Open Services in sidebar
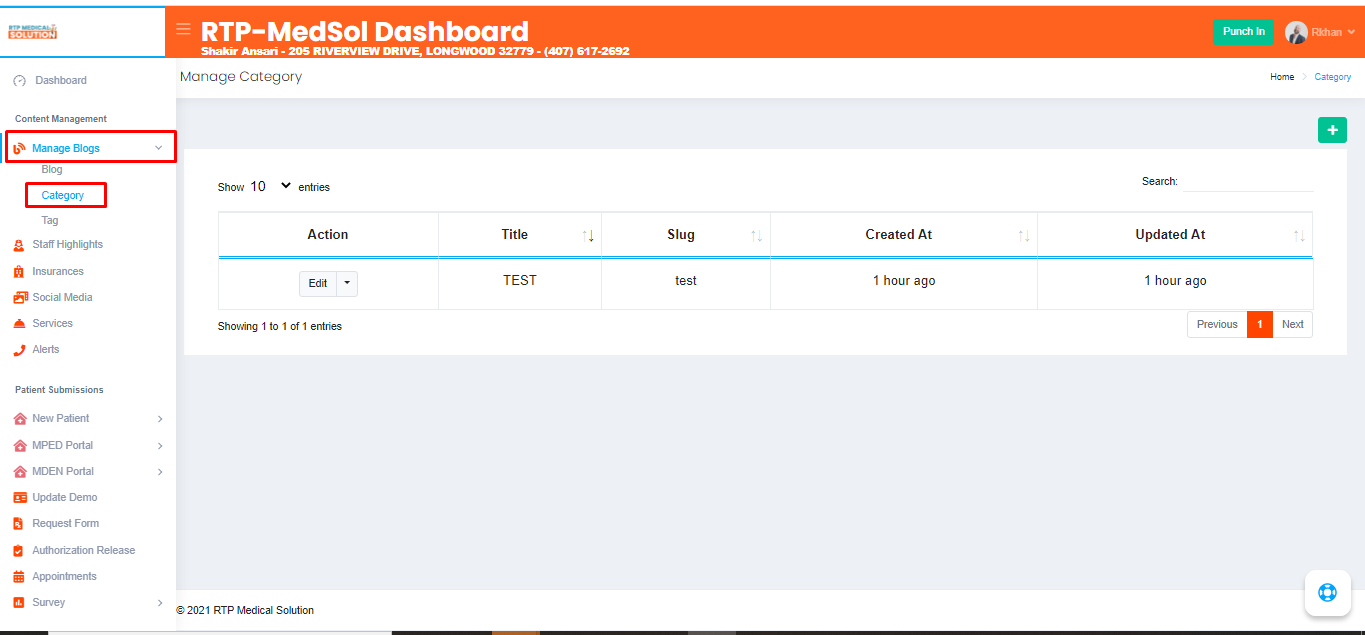The height and width of the screenshot is (635, 1365). click(52, 324)
